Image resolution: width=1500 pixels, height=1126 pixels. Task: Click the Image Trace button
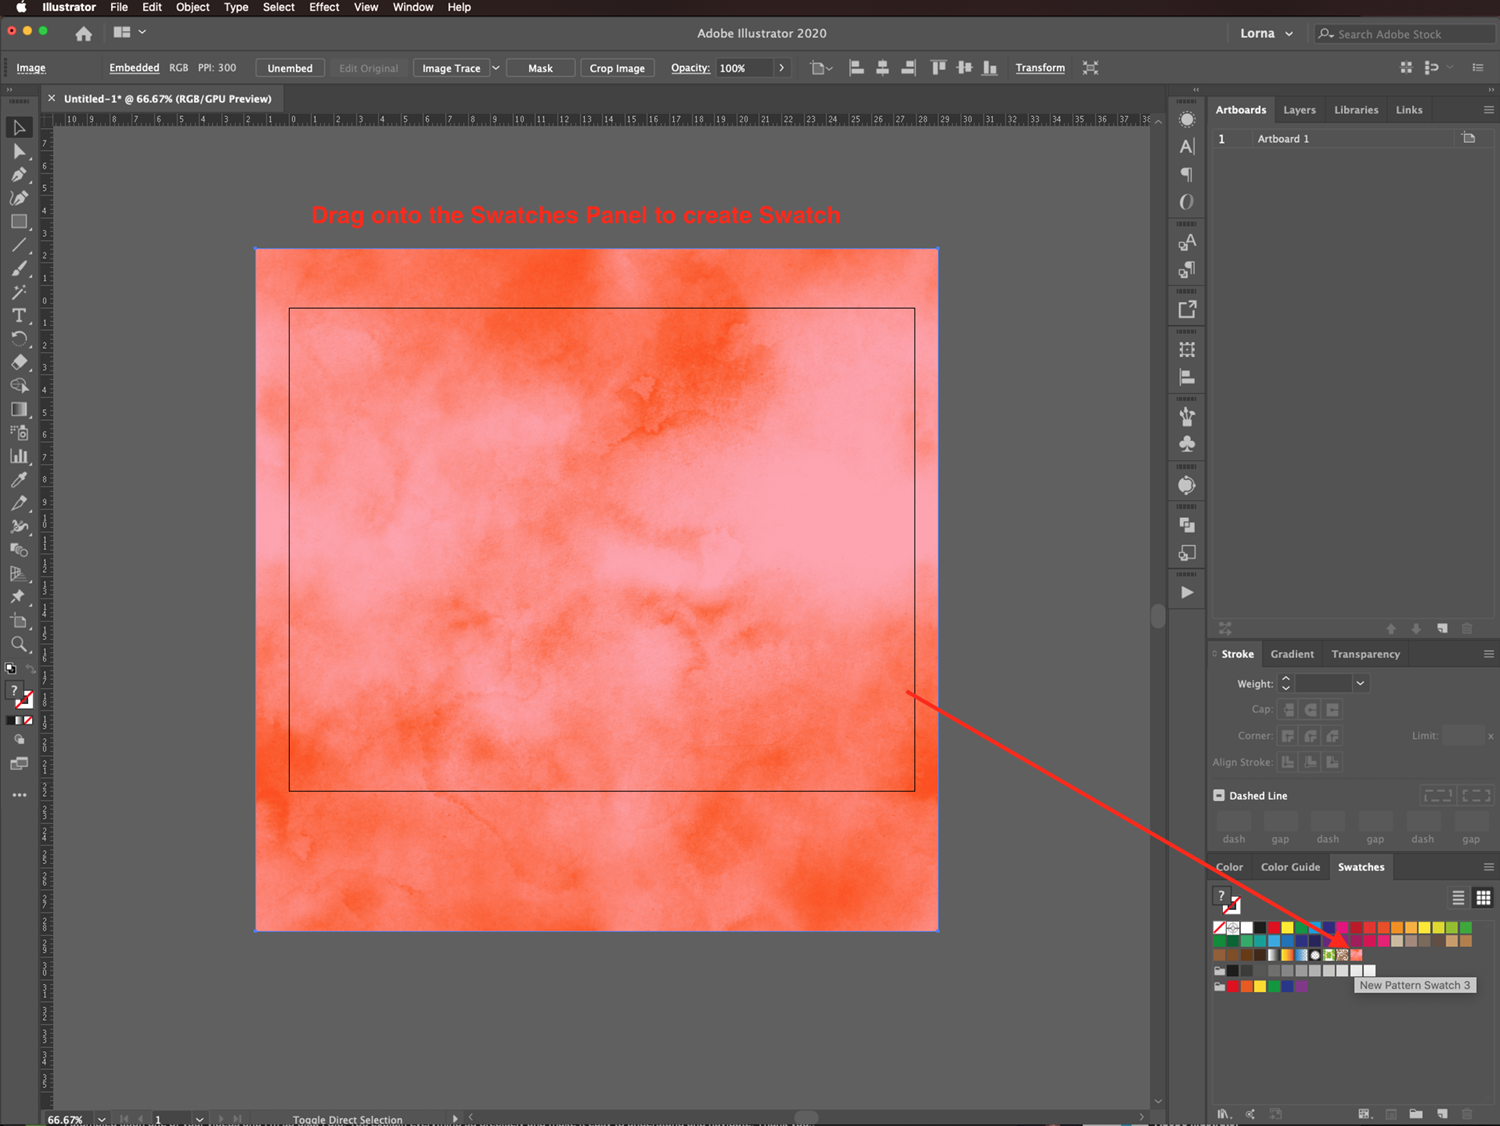[451, 68]
